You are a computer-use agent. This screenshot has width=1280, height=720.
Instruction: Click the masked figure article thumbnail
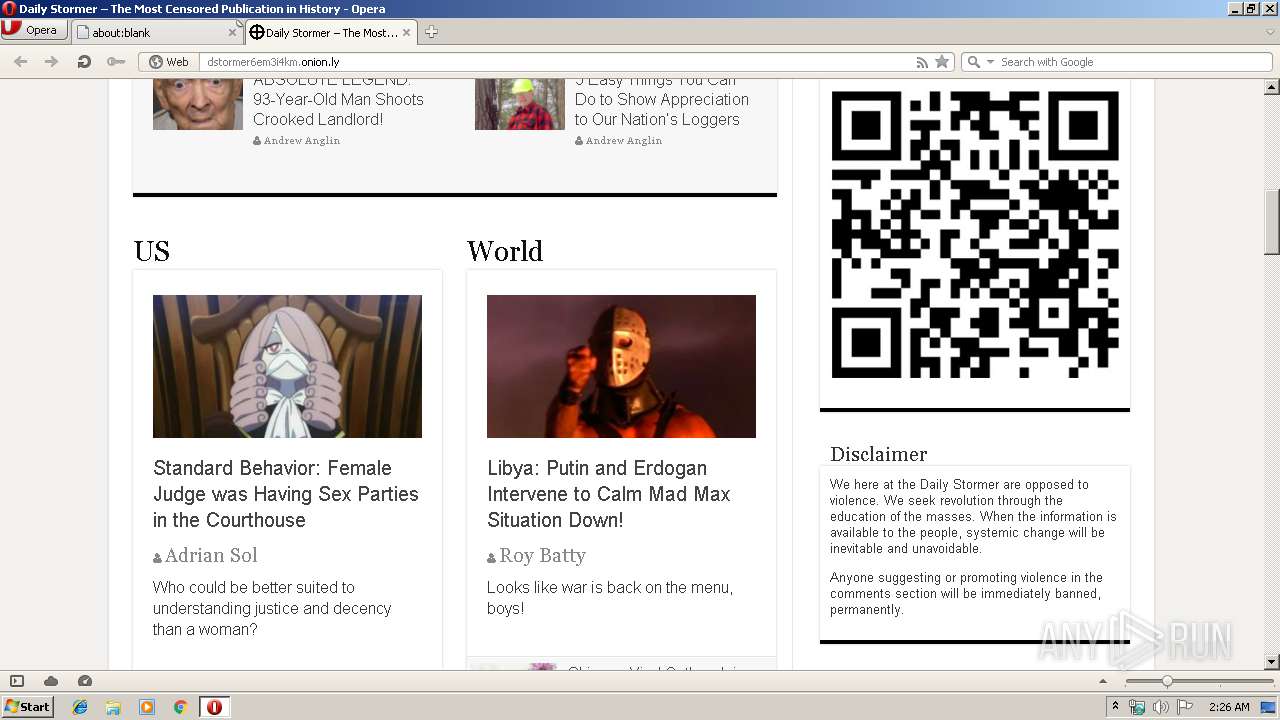pos(621,366)
